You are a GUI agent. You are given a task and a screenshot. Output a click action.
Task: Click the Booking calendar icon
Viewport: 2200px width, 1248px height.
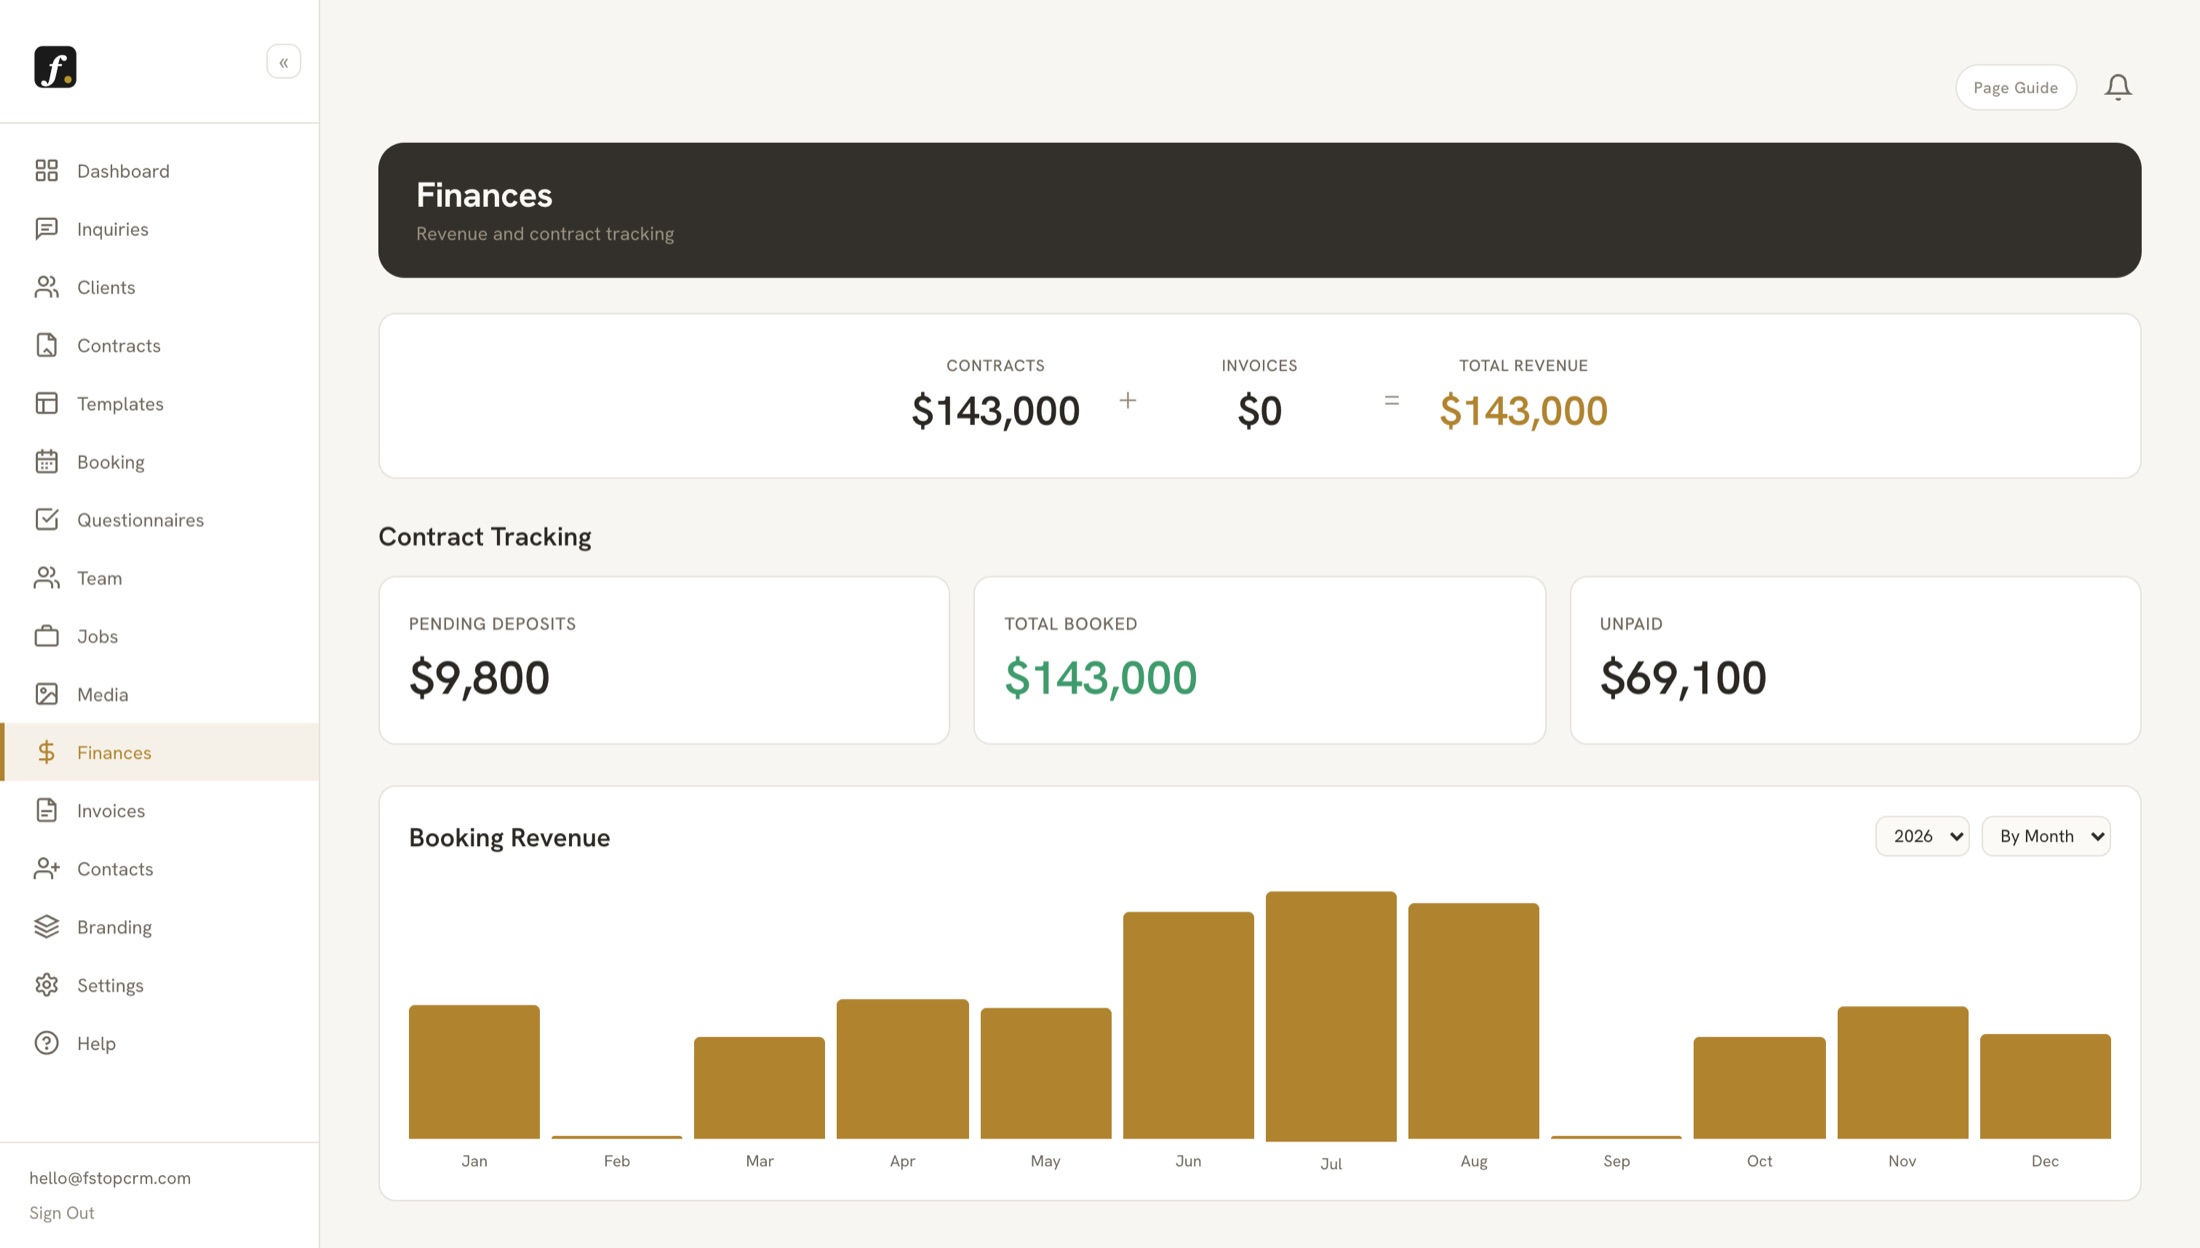47,461
